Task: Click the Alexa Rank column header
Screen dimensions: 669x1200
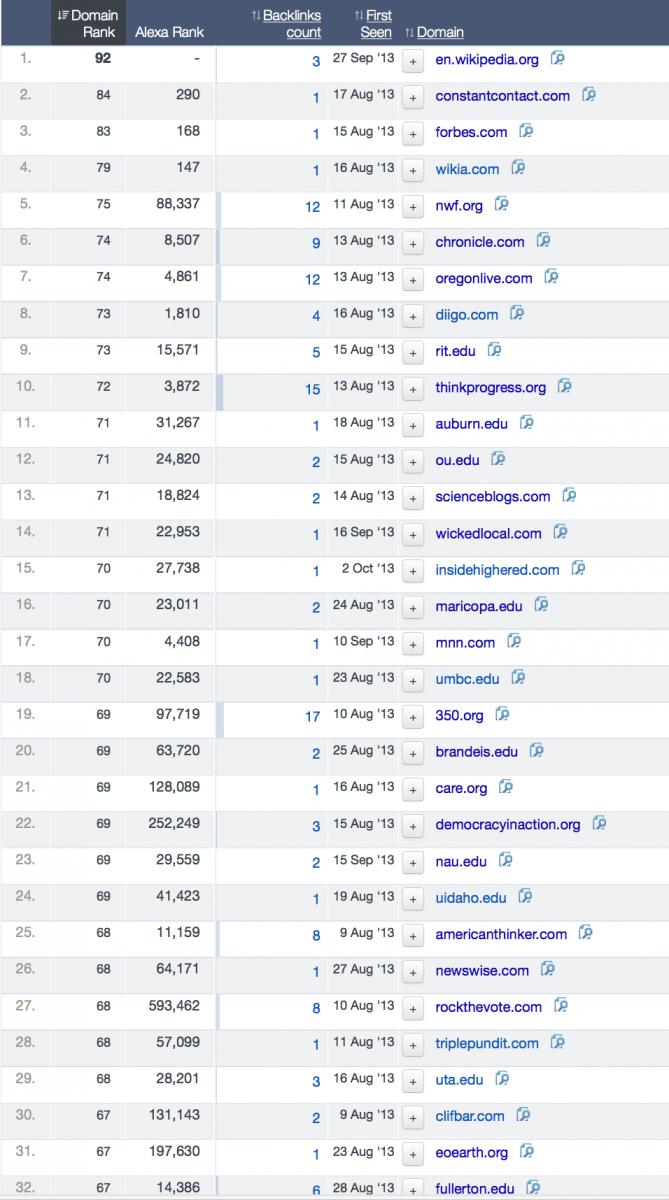Action: tap(169, 32)
